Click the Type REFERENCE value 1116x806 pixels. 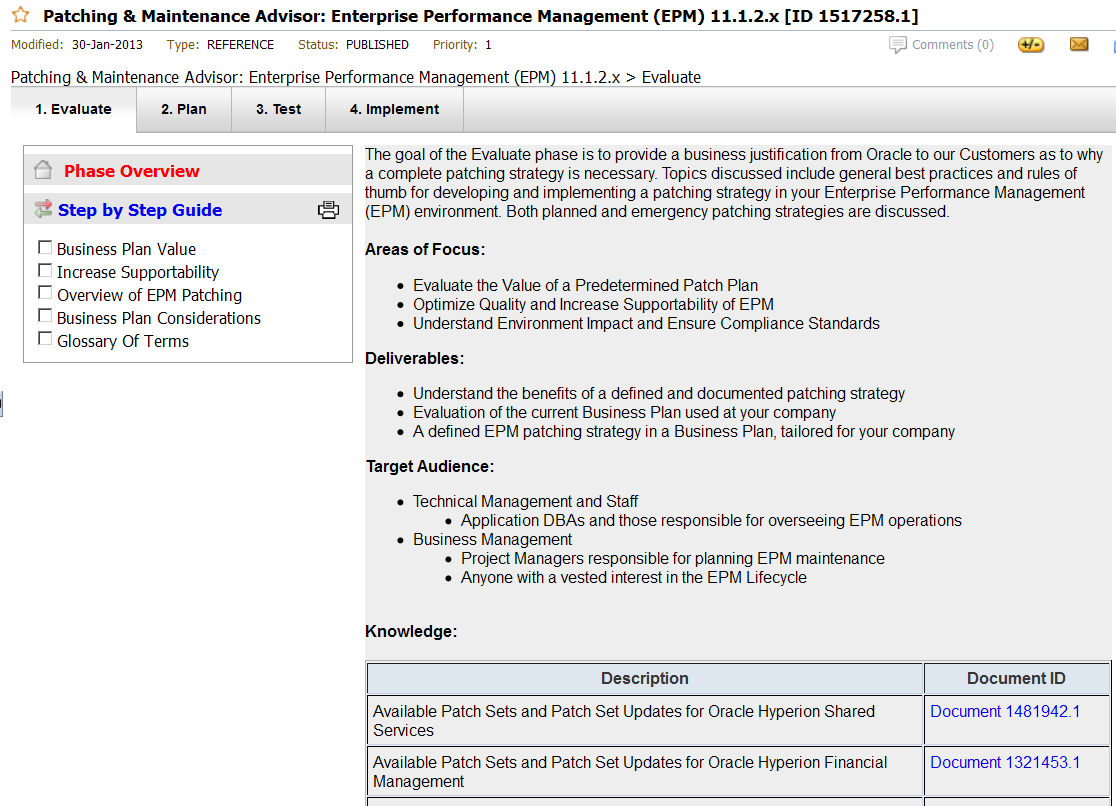[241, 45]
